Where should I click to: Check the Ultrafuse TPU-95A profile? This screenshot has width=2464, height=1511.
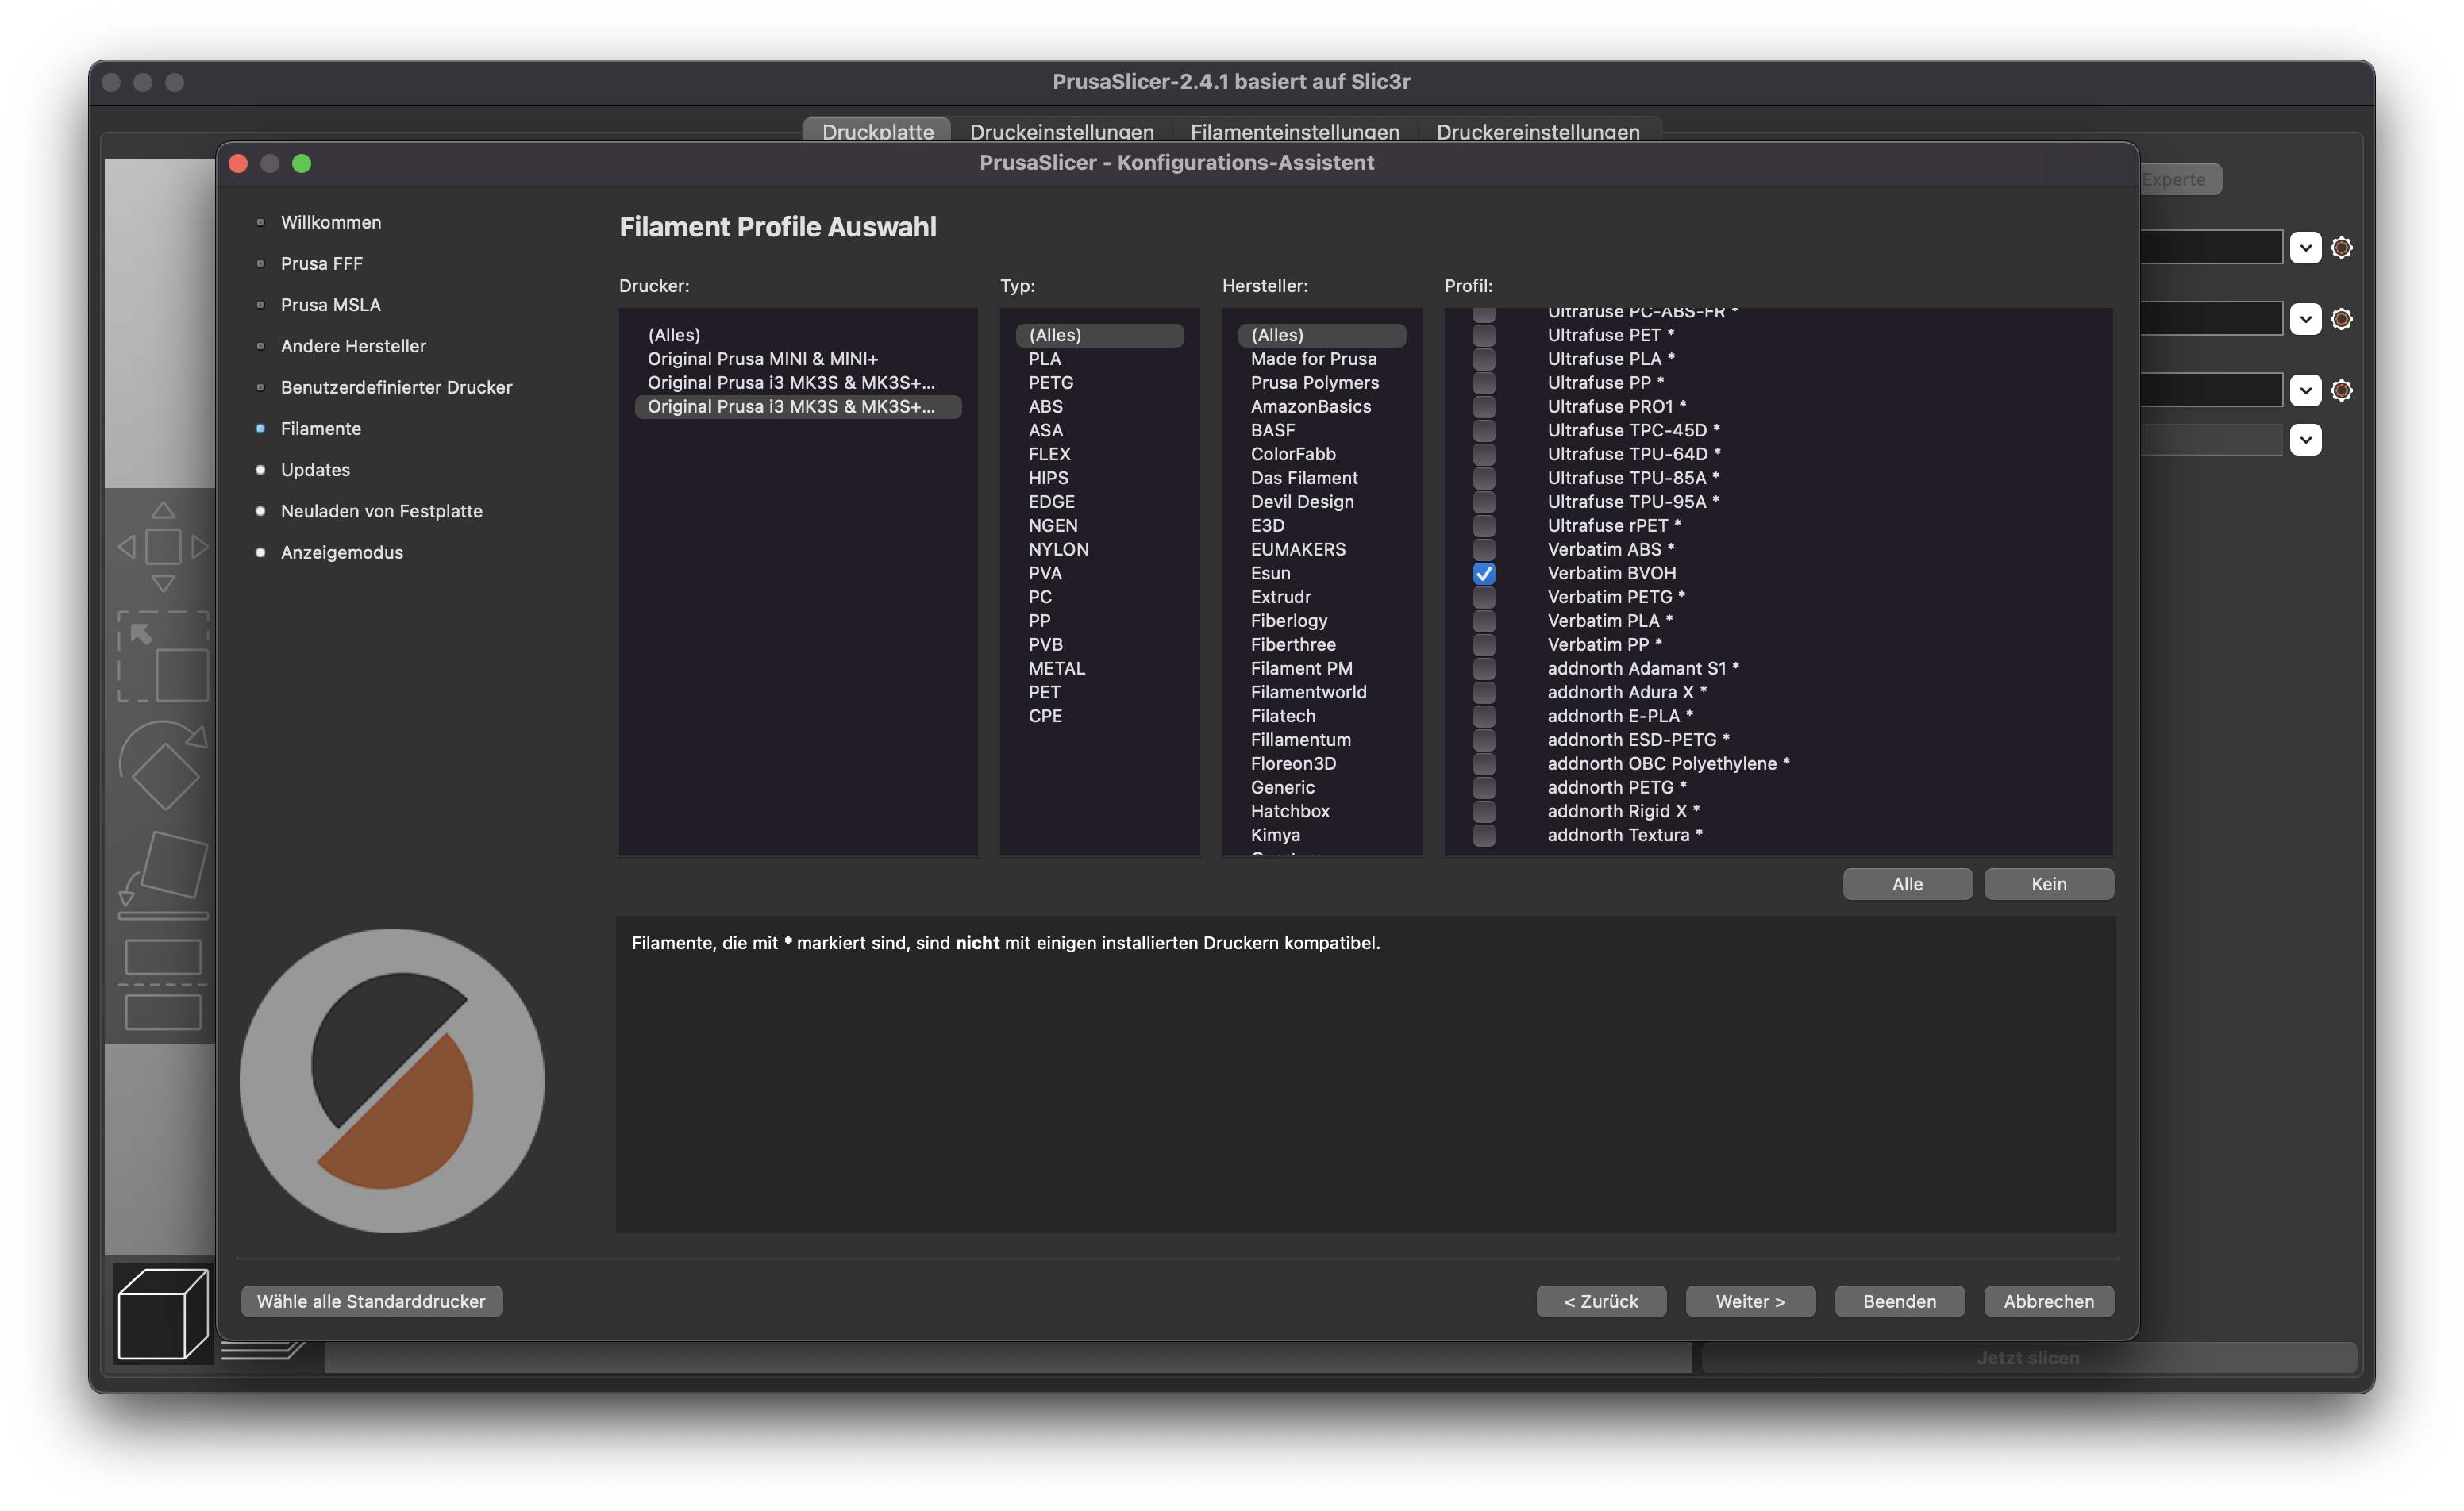point(1484,502)
